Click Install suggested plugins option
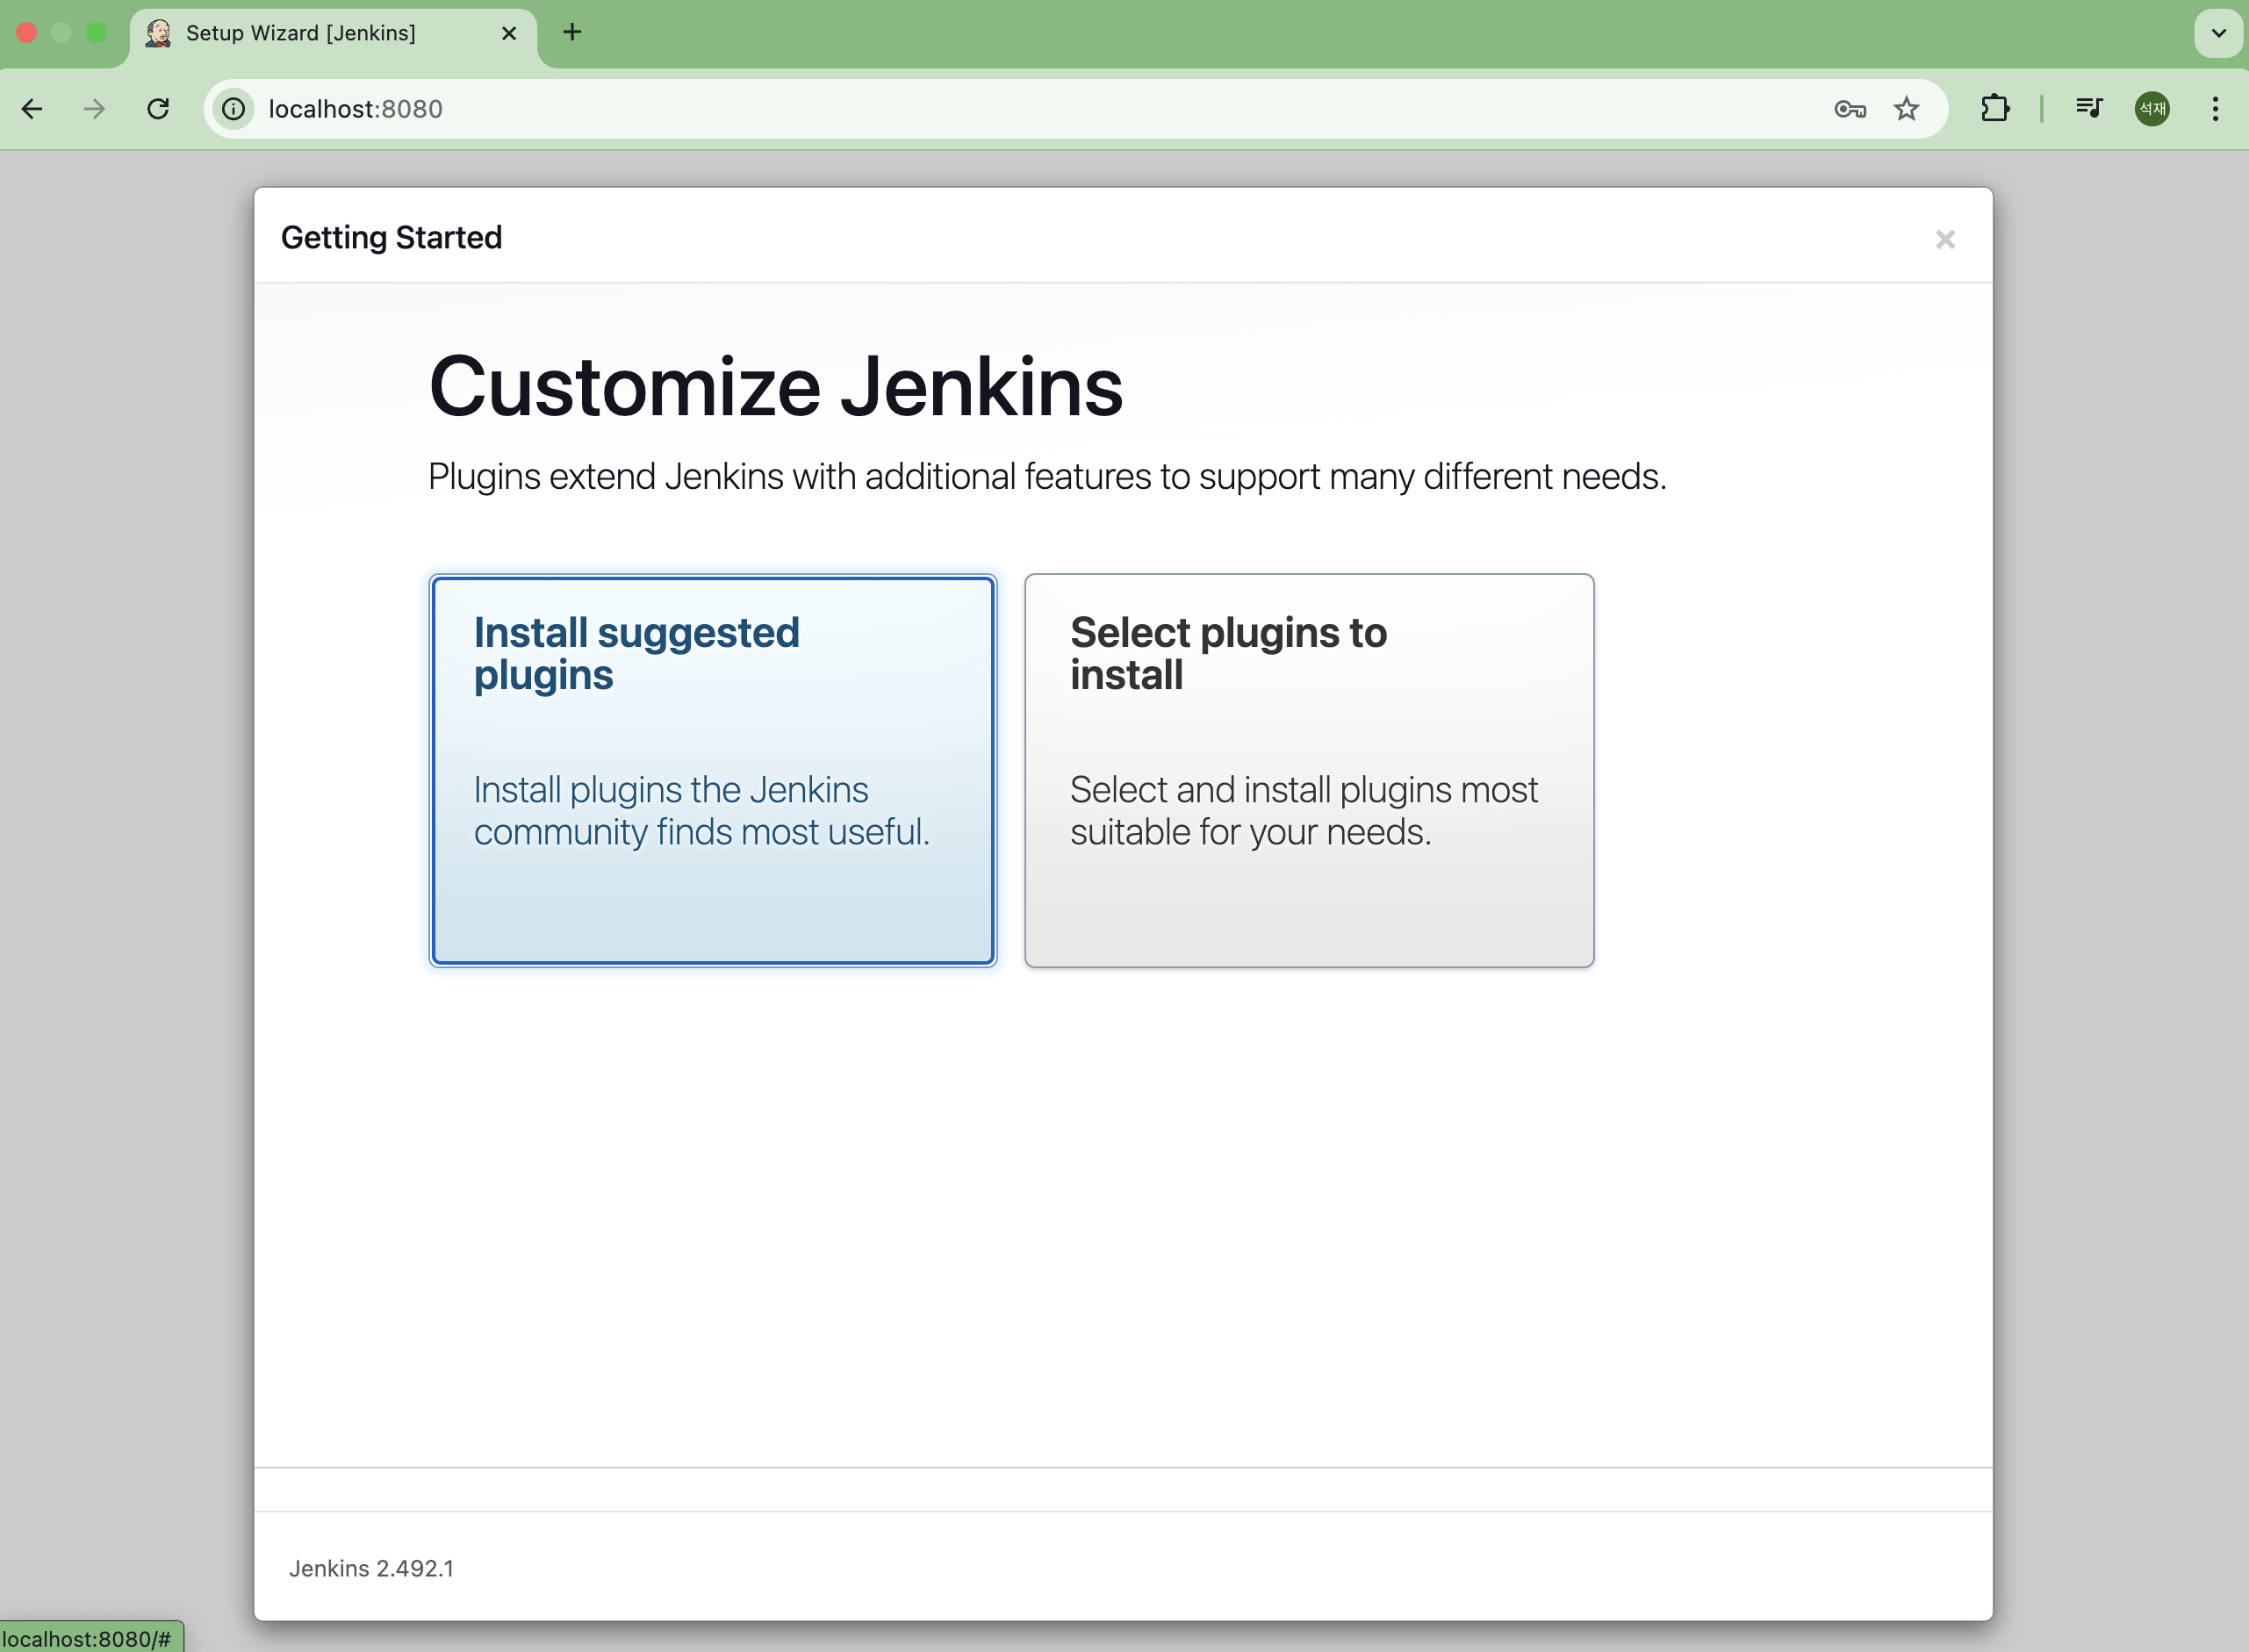 point(712,770)
